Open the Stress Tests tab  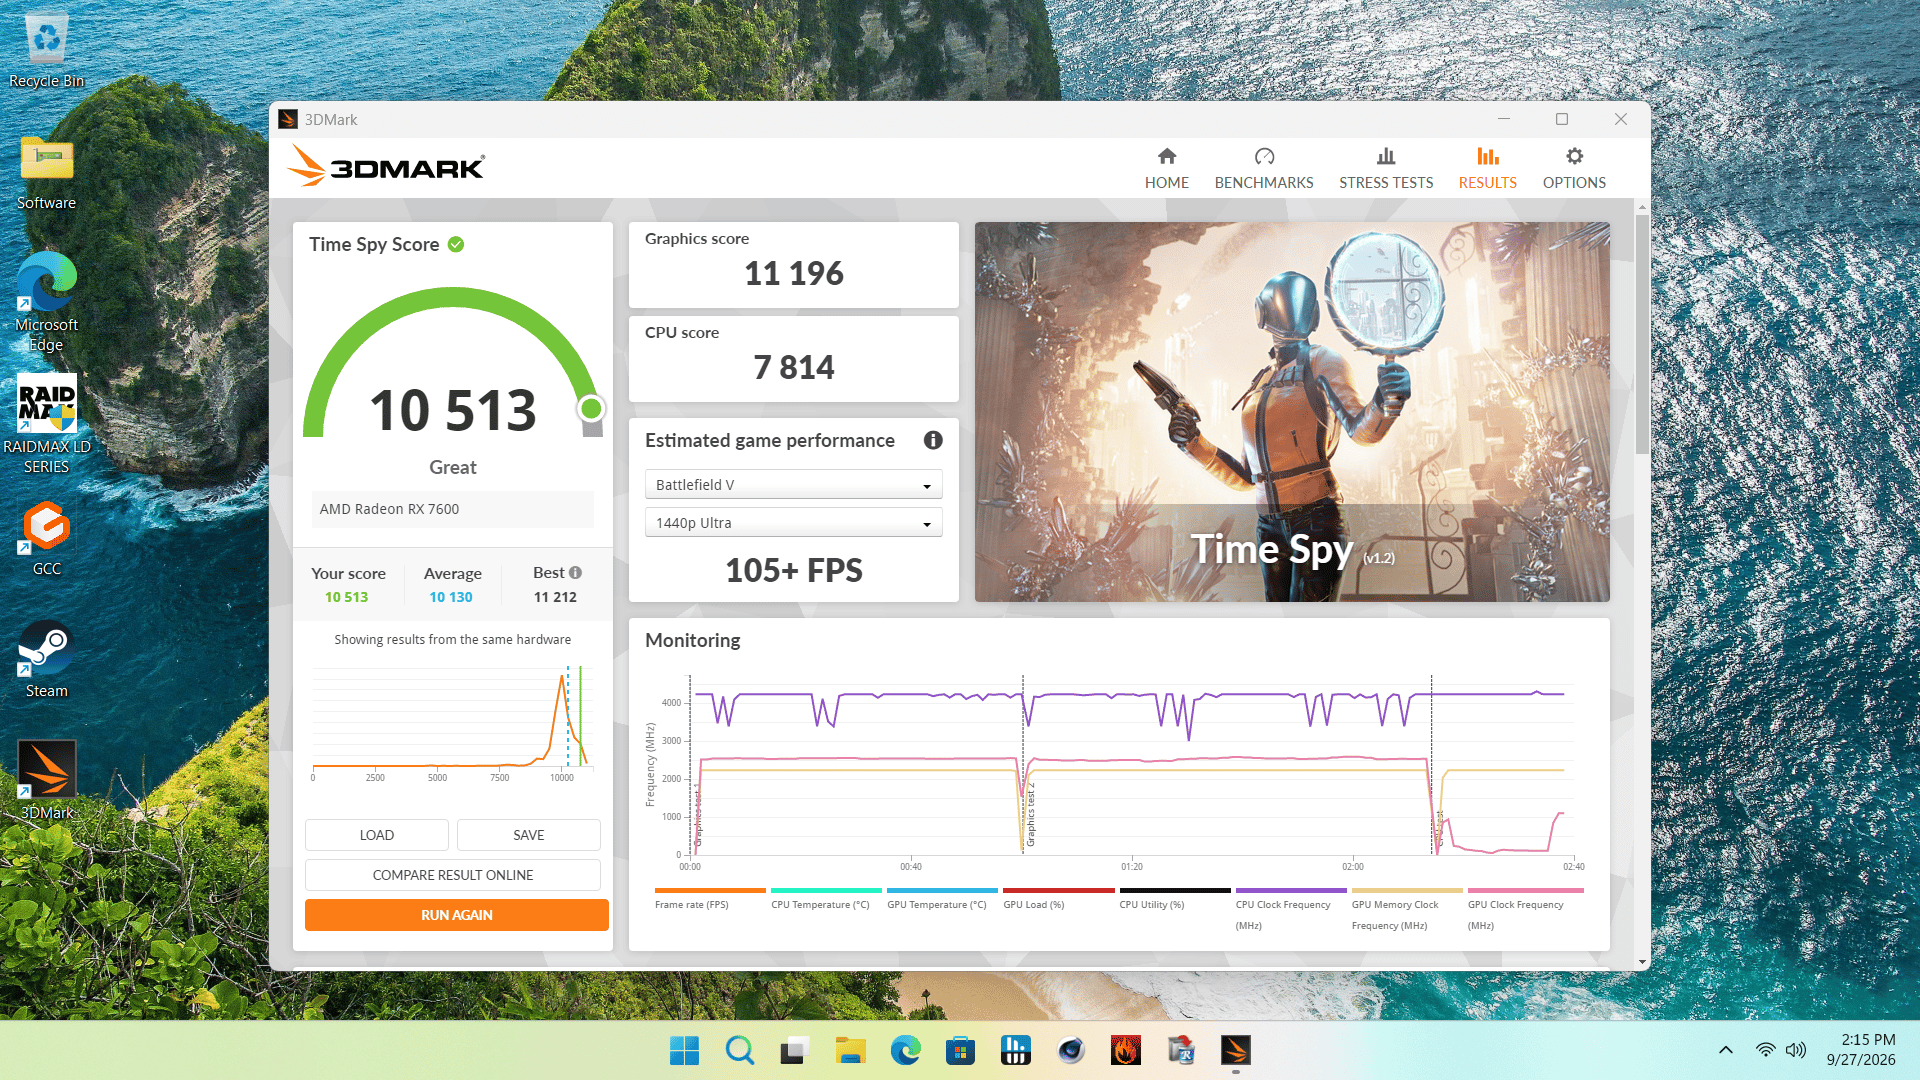click(1386, 168)
